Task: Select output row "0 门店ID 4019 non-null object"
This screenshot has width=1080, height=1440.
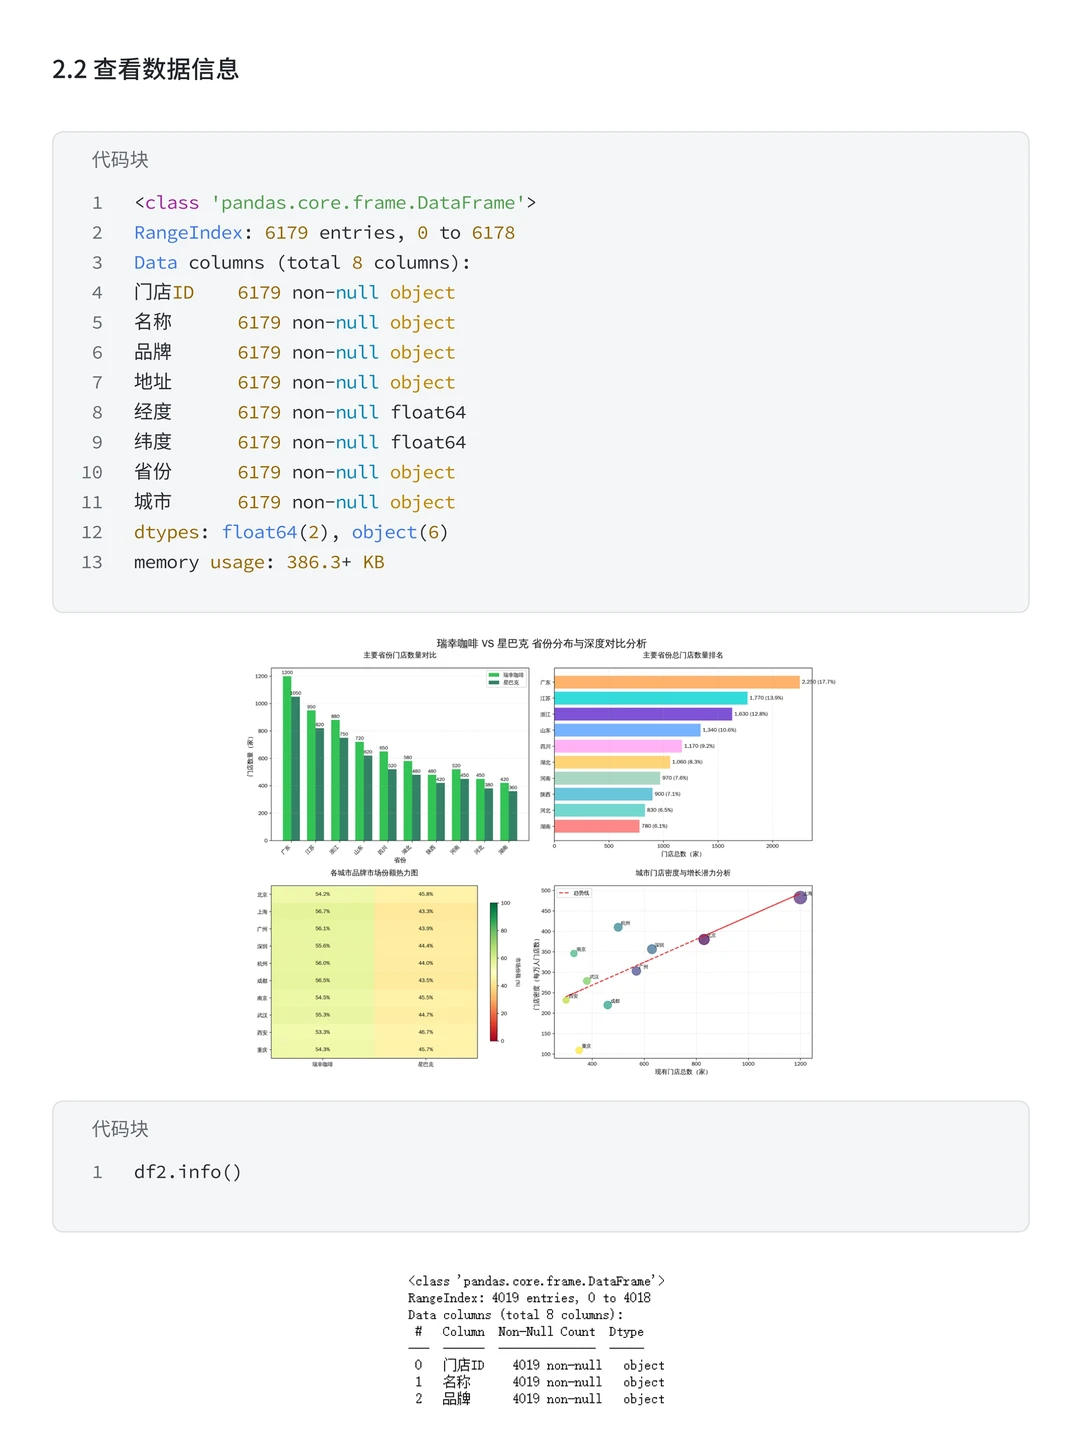Action: click(539, 1365)
